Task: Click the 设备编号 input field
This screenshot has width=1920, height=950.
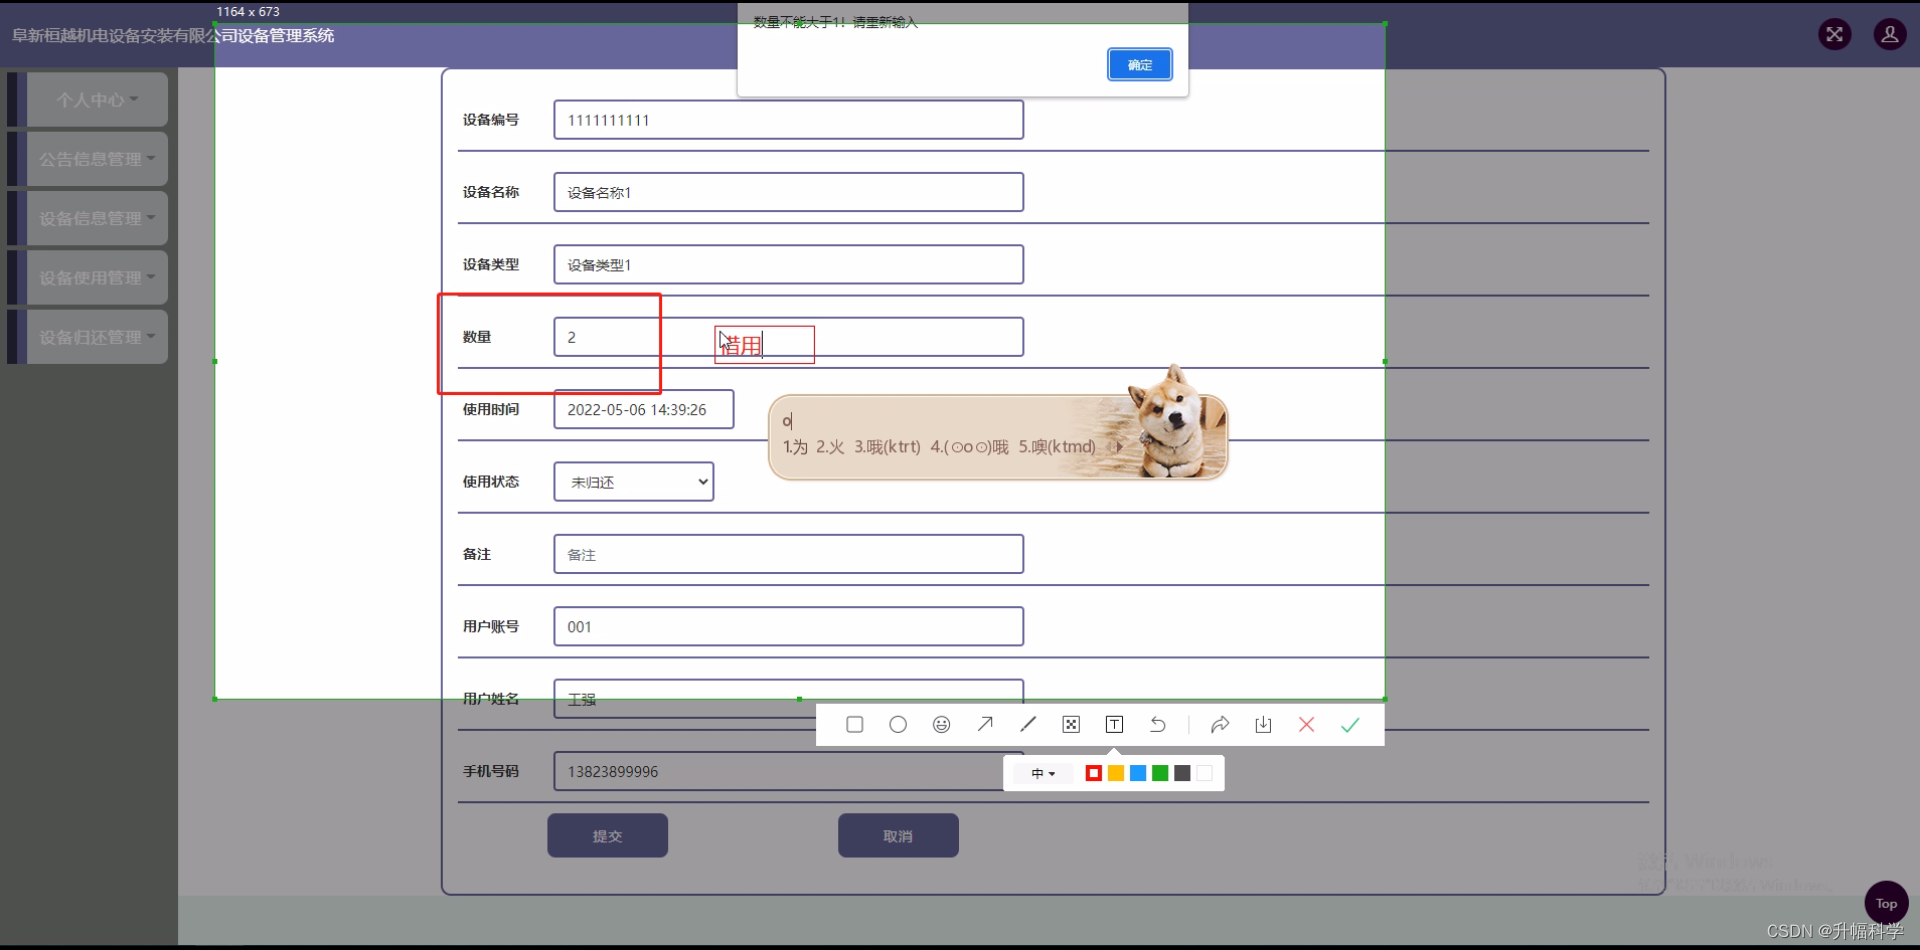Action: (x=789, y=120)
